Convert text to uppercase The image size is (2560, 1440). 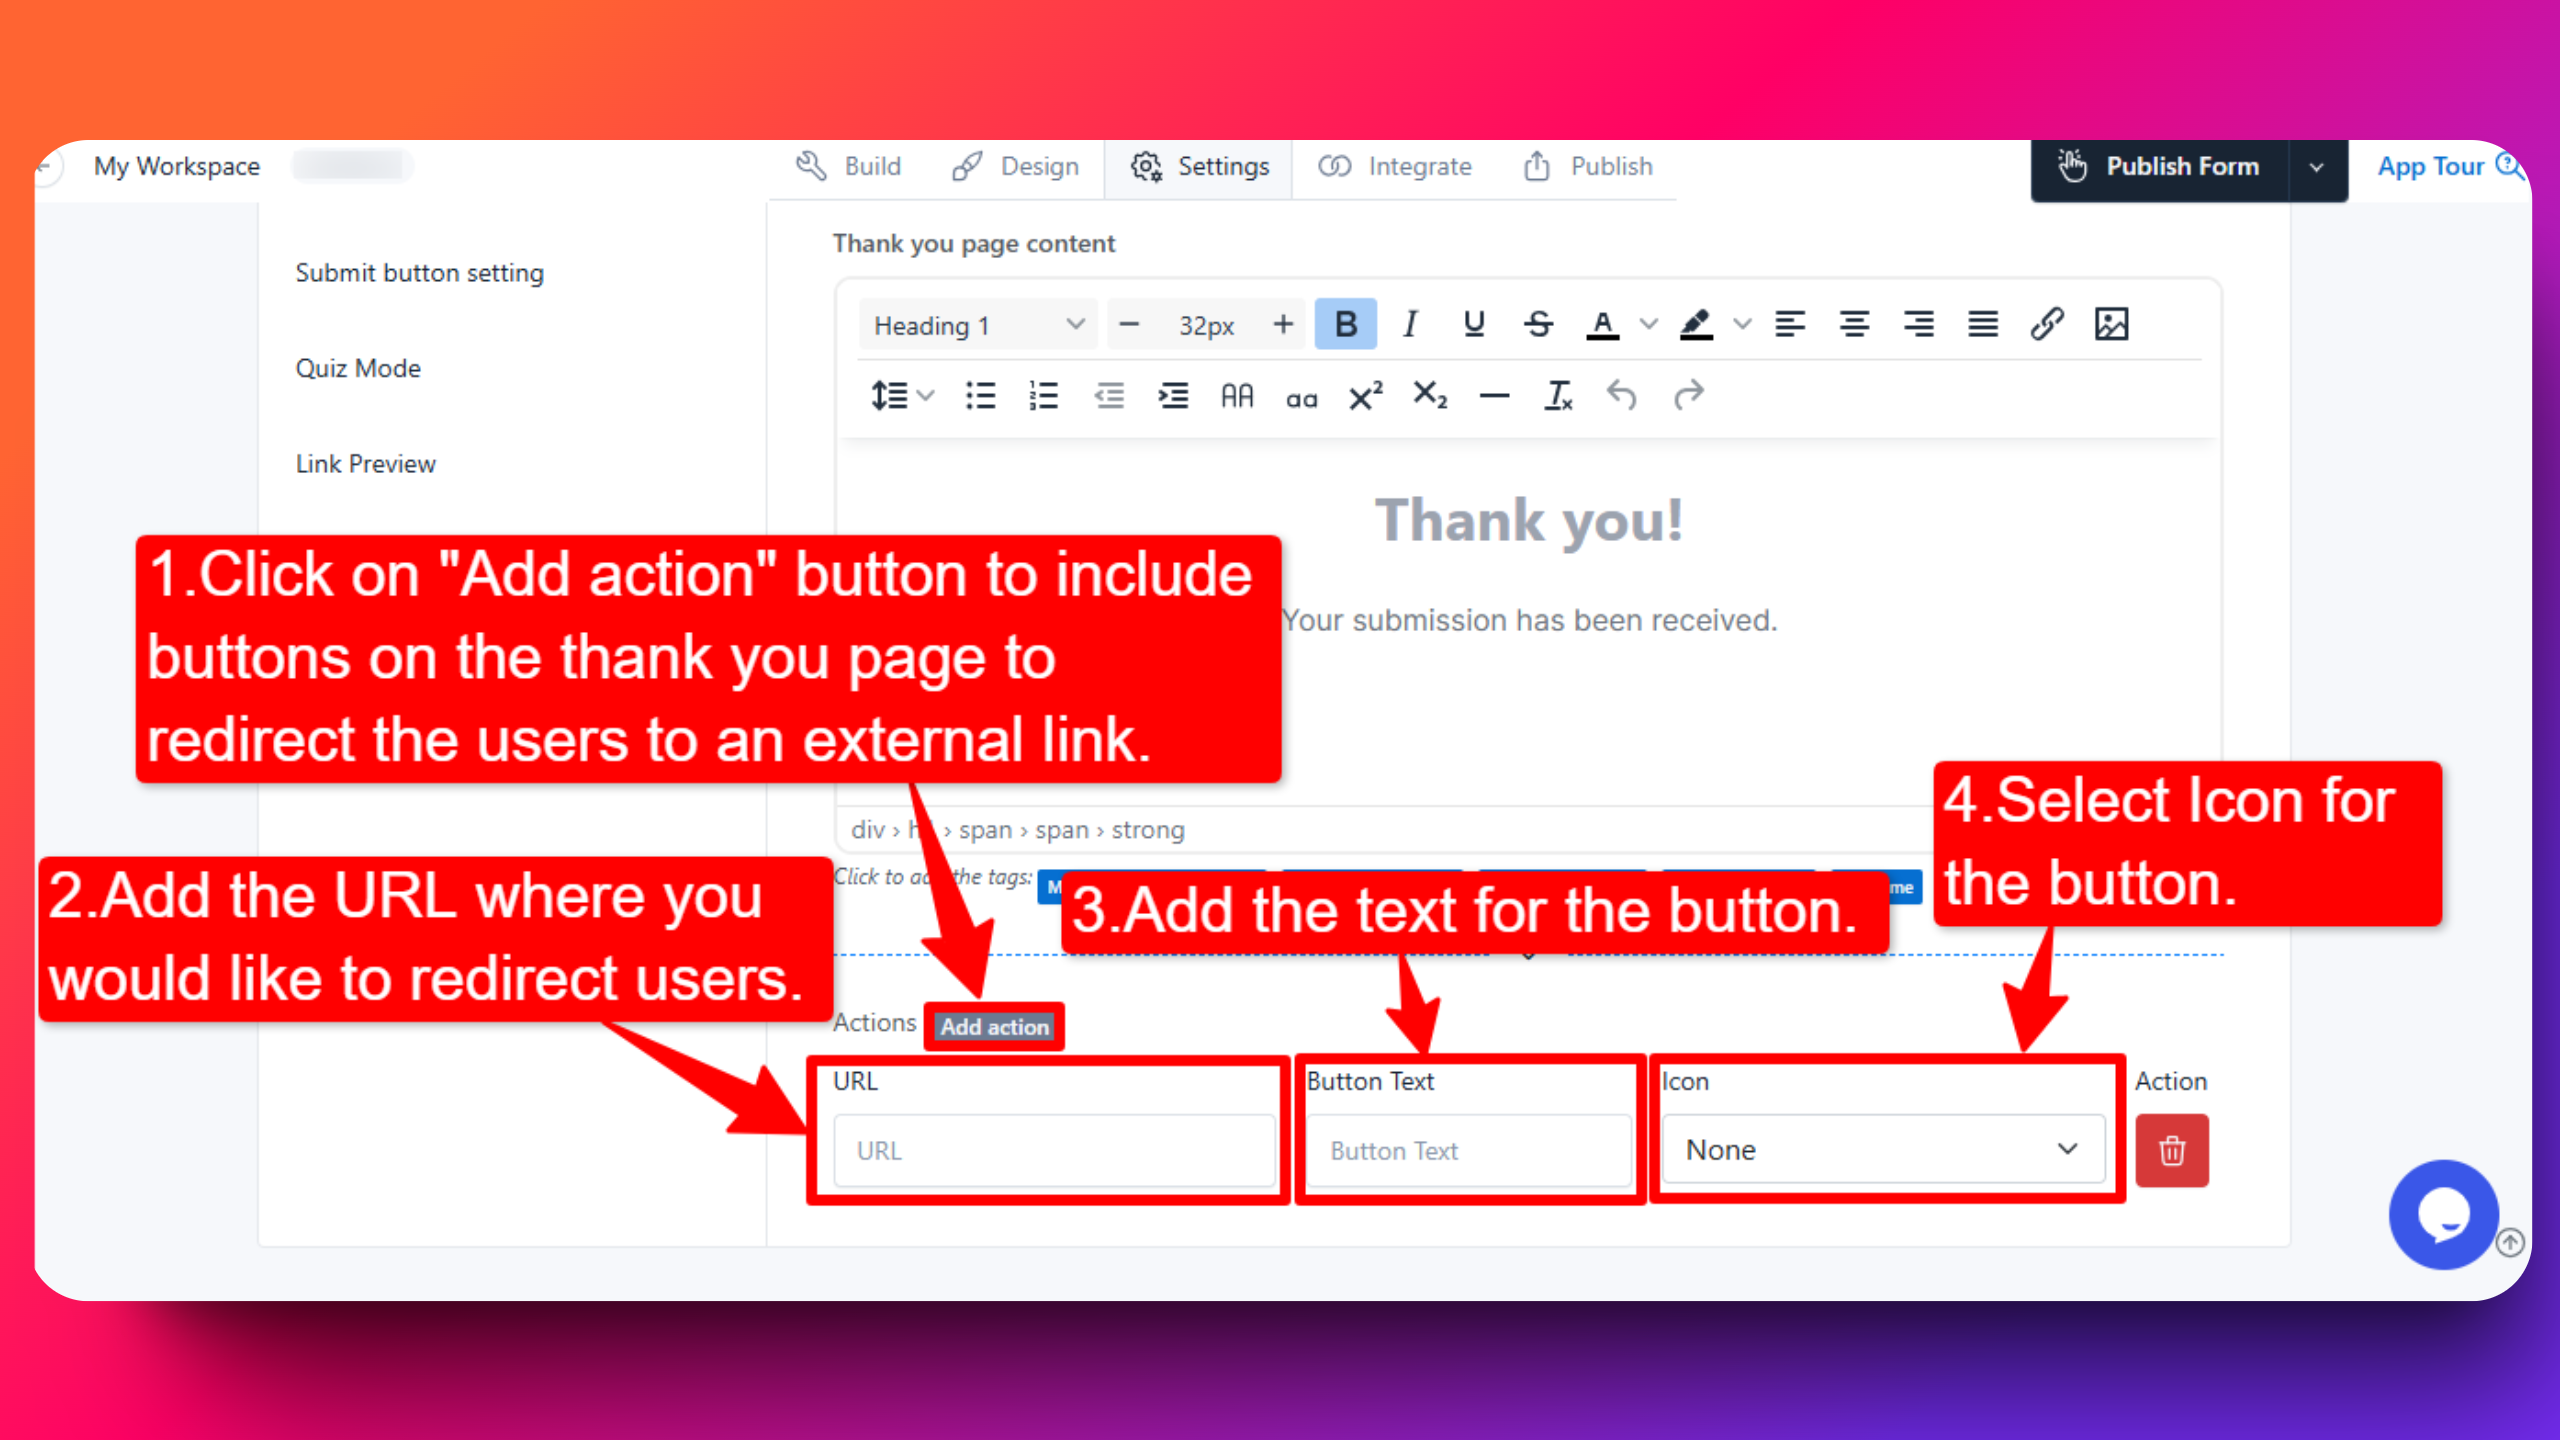pyautogui.click(x=1237, y=396)
